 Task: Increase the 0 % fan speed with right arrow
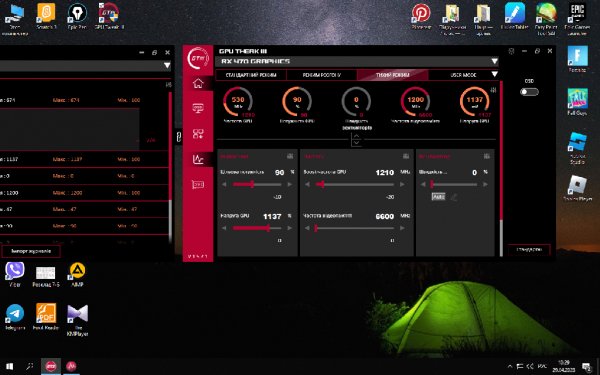coord(485,184)
